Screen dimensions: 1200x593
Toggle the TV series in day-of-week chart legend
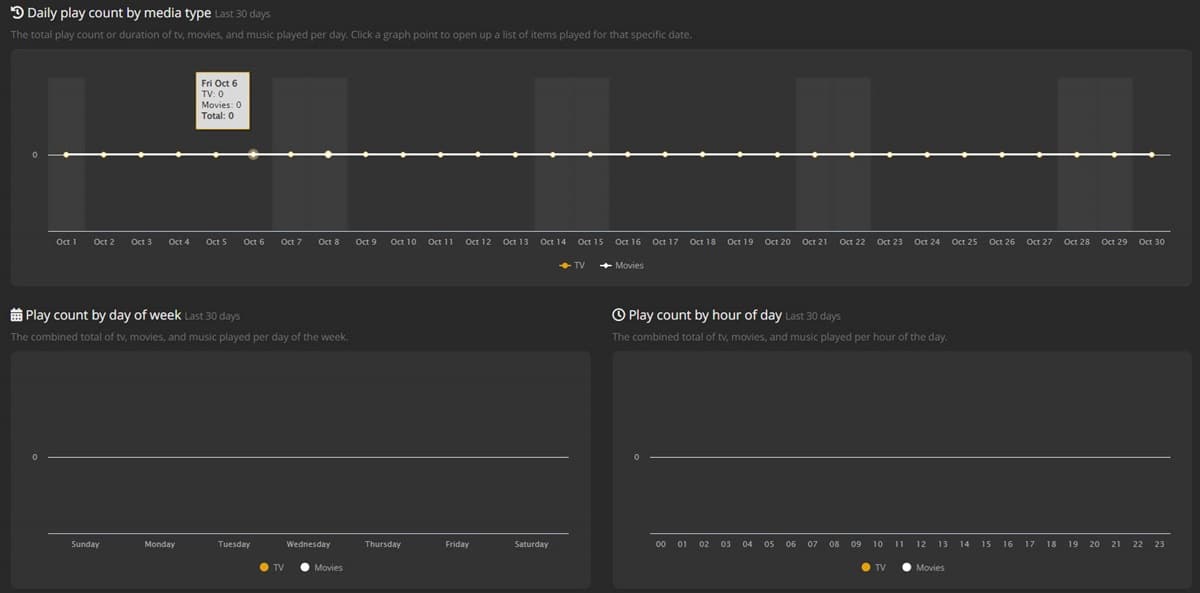(x=264, y=567)
